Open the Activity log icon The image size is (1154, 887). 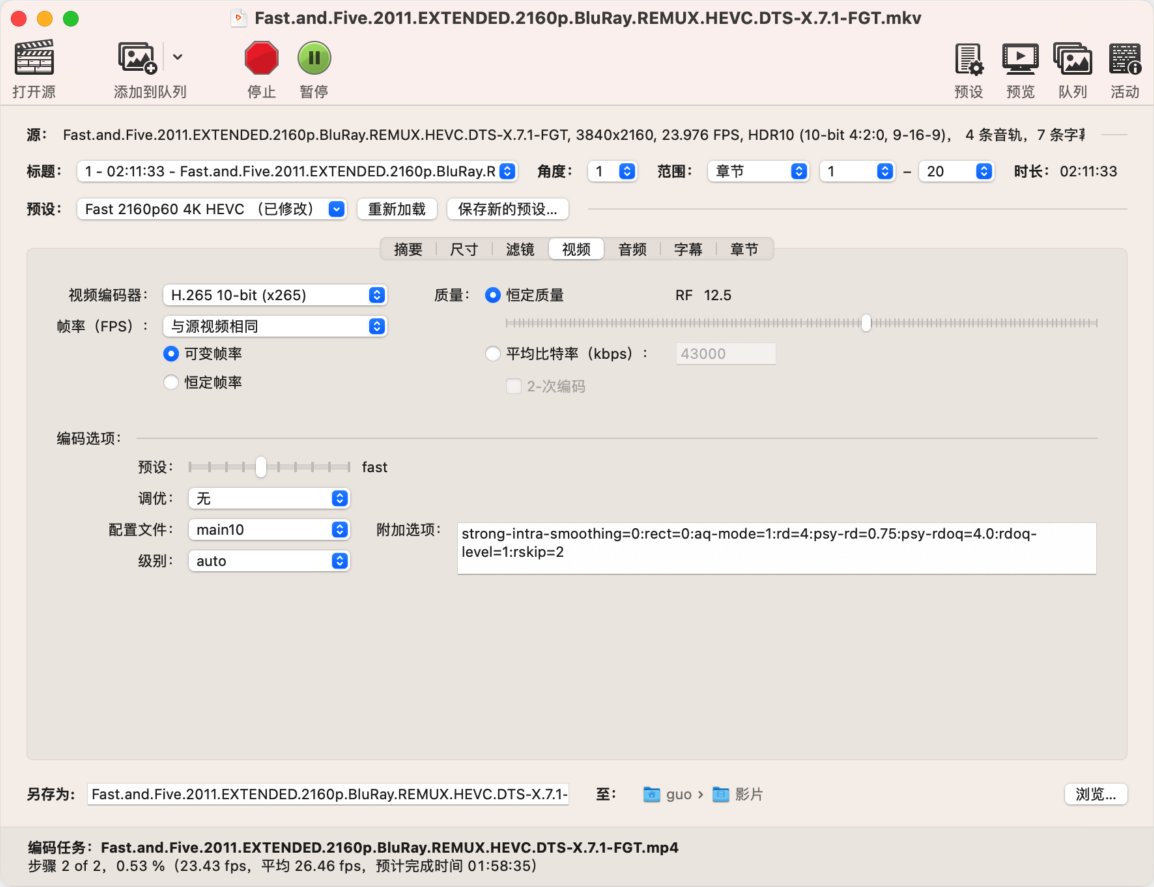(x=1124, y=59)
